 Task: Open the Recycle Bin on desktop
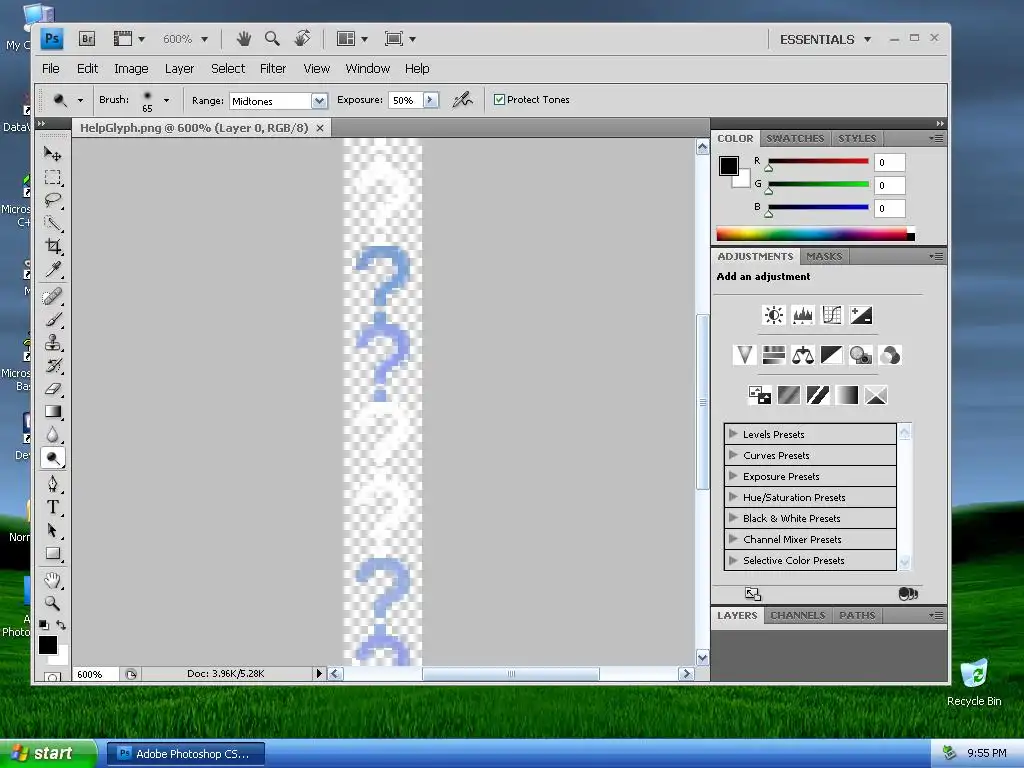pos(974,682)
